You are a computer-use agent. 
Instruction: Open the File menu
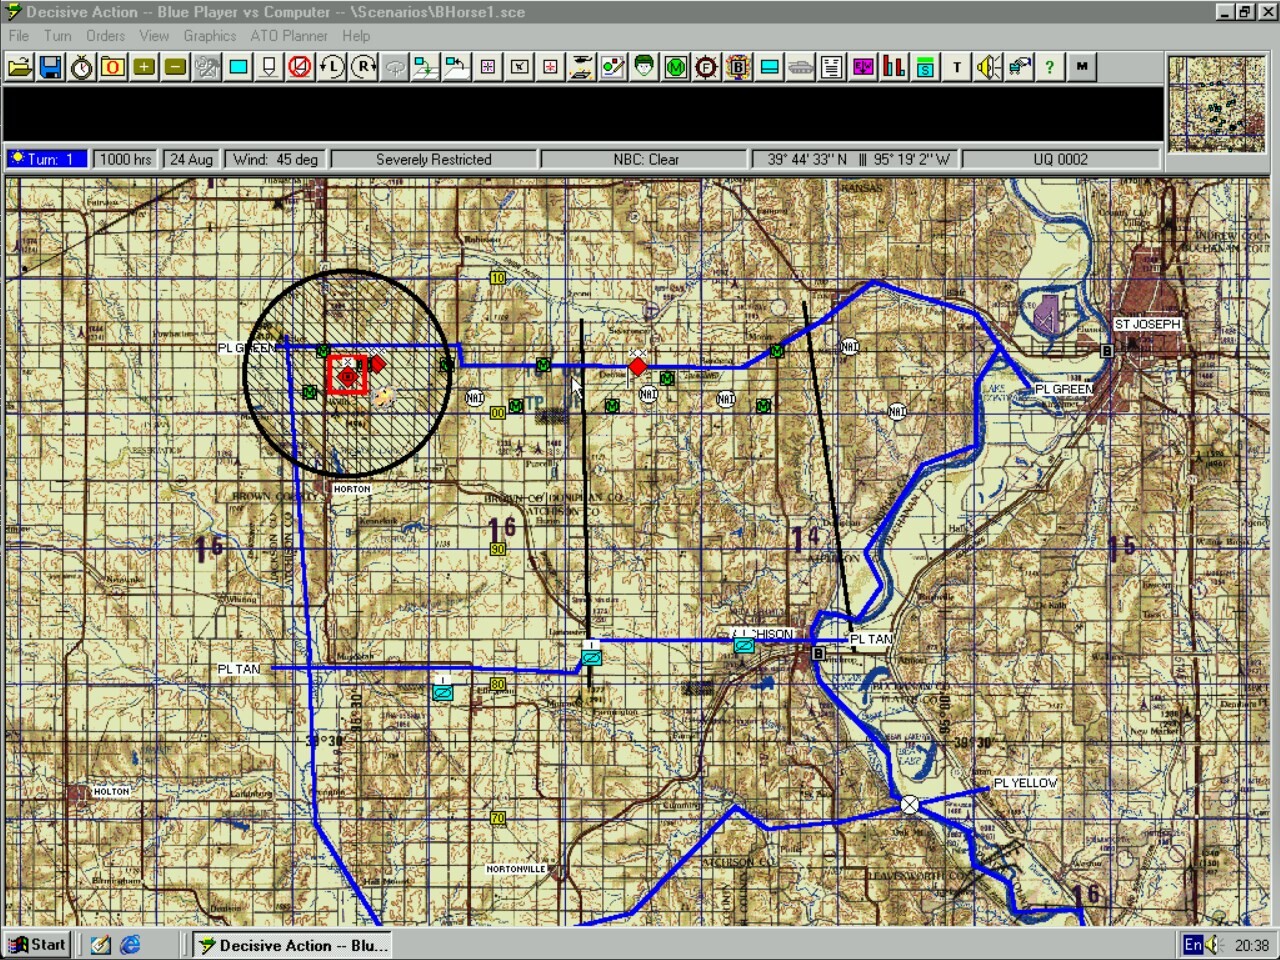coord(19,36)
